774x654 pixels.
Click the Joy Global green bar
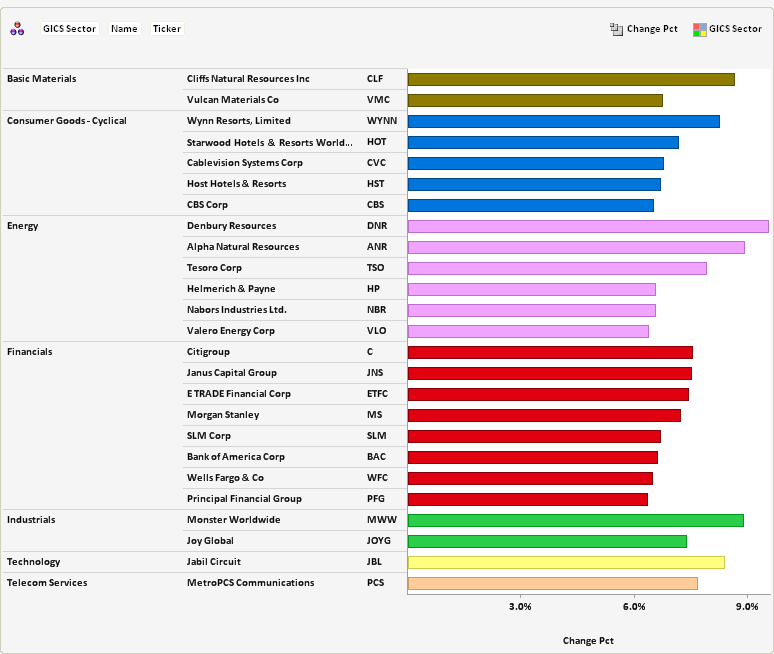(x=547, y=541)
